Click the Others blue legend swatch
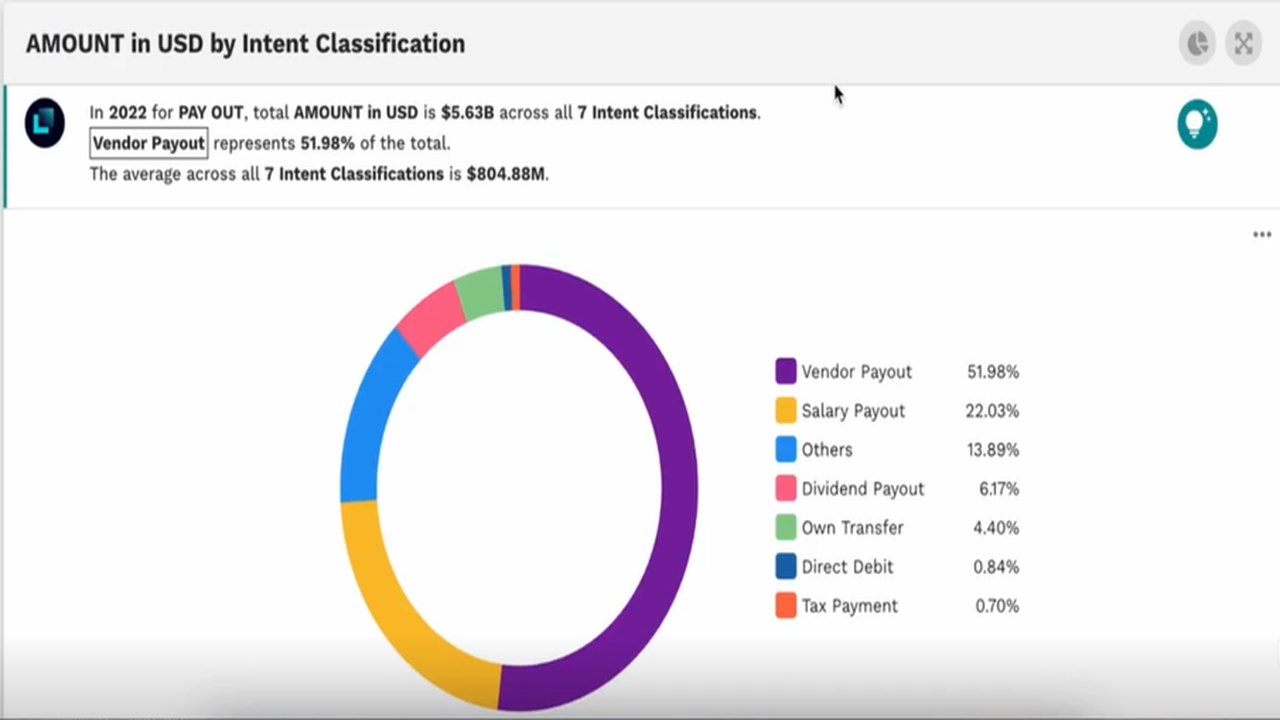 [x=786, y=449]
